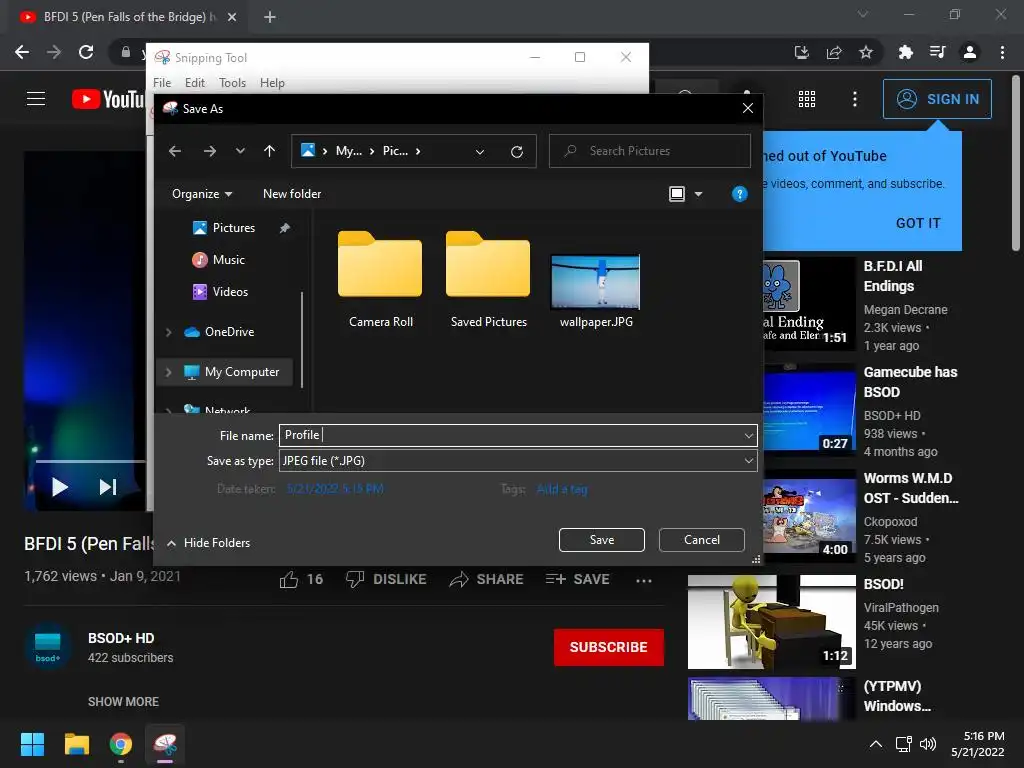Viewport: 1024px width, 768px height.
Task: Click the Search Pictures field
Action: (650, 151)
